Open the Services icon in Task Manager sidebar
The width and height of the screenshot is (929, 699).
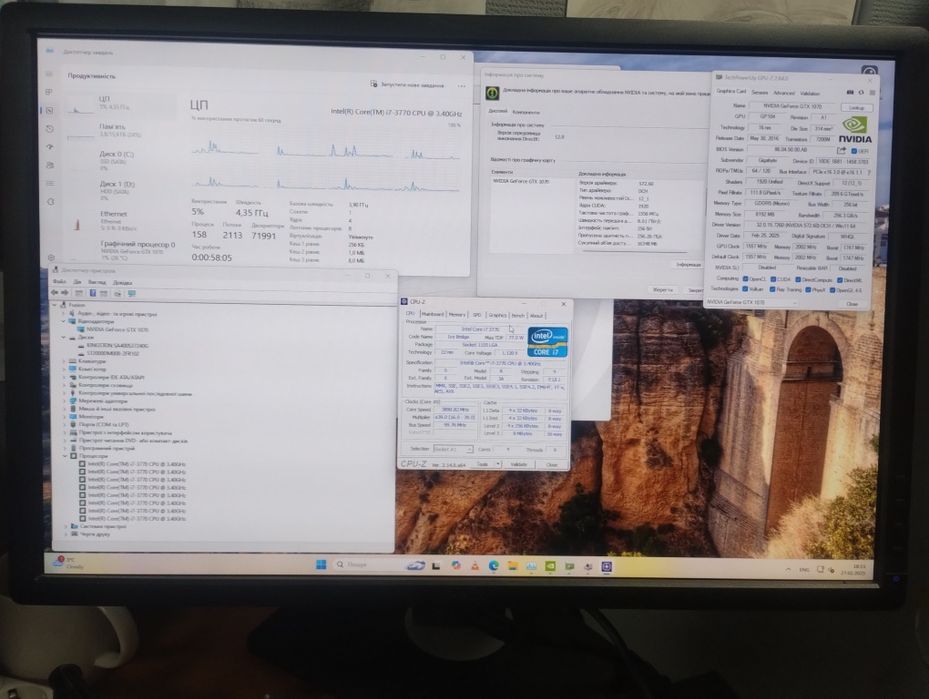[51, 201]
